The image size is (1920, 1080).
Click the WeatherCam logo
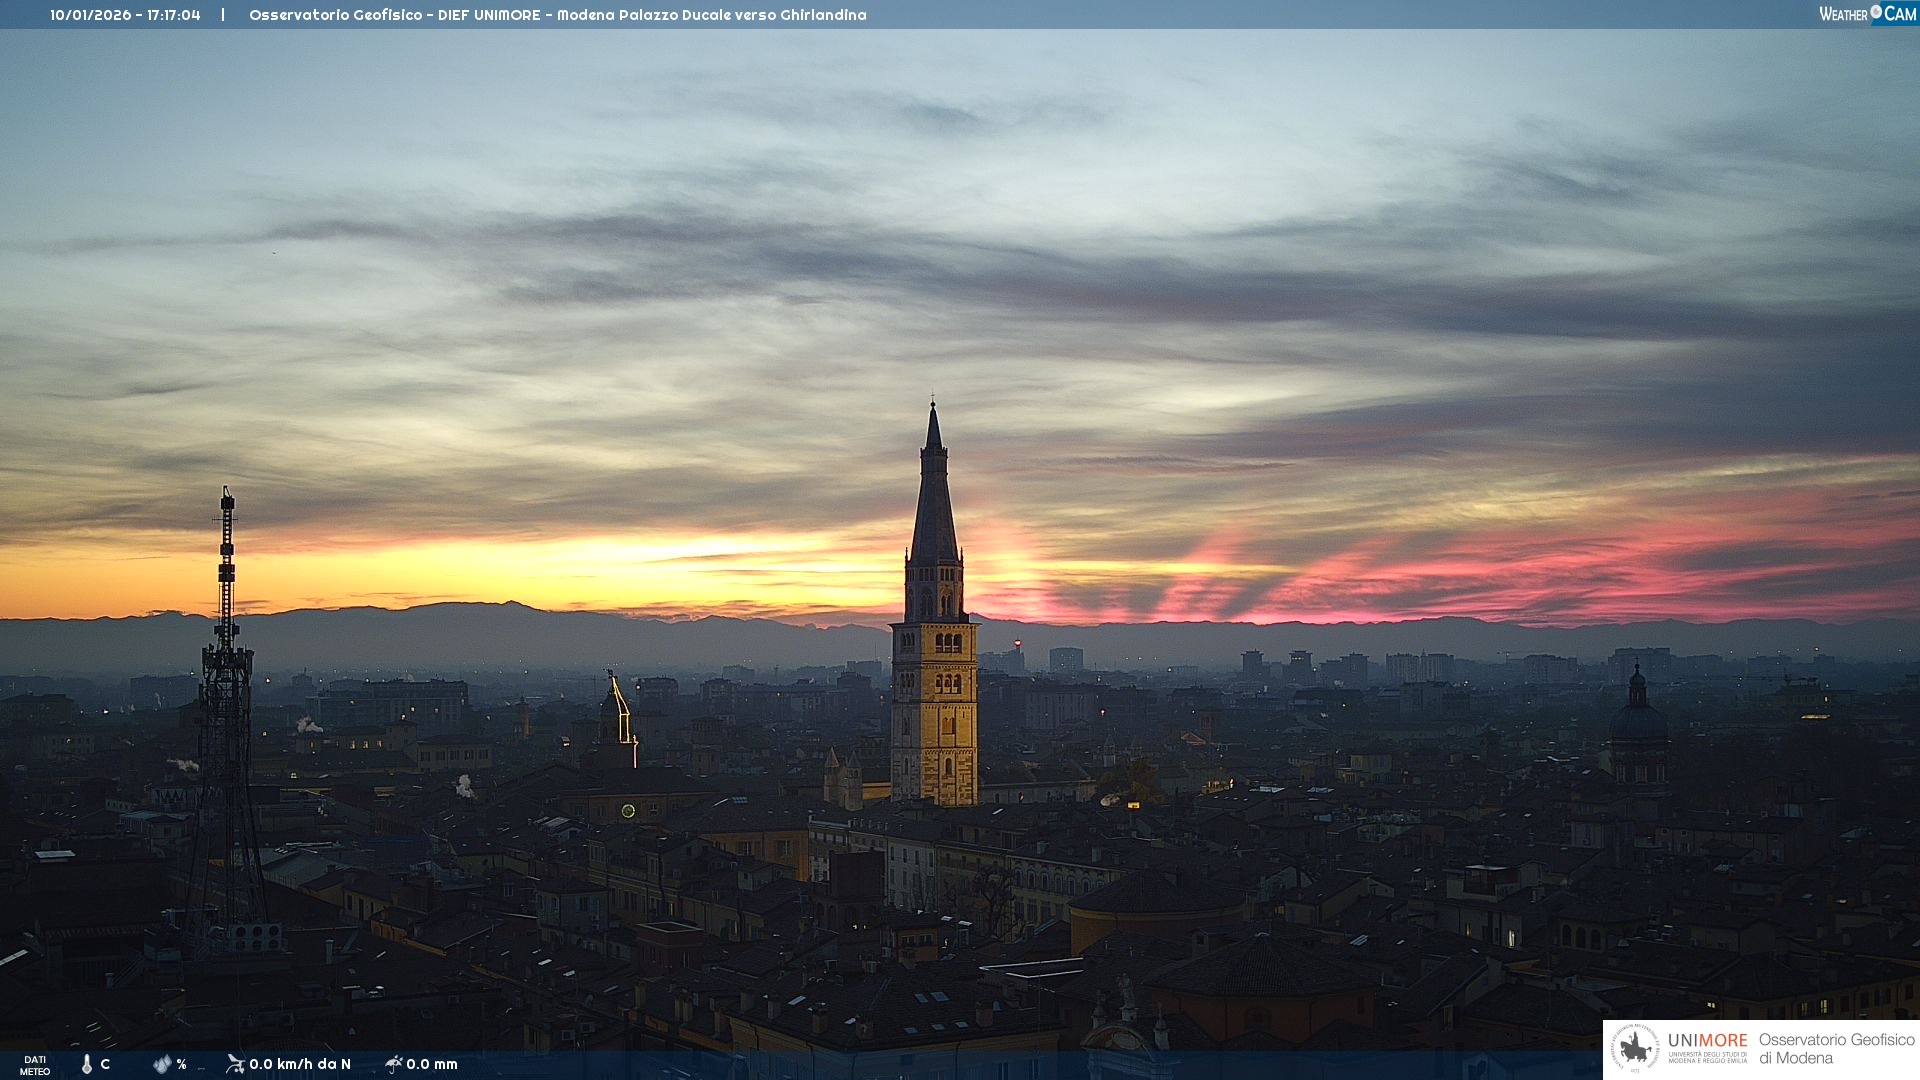coord(1867,14)
